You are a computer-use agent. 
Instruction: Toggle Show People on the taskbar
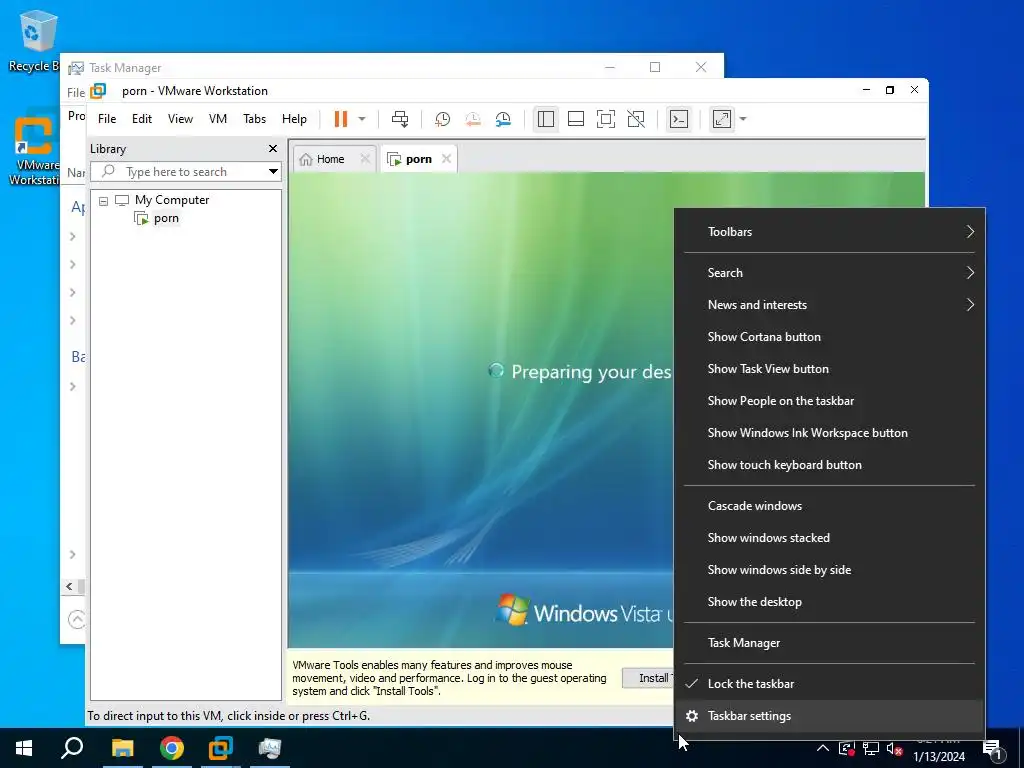829,401
